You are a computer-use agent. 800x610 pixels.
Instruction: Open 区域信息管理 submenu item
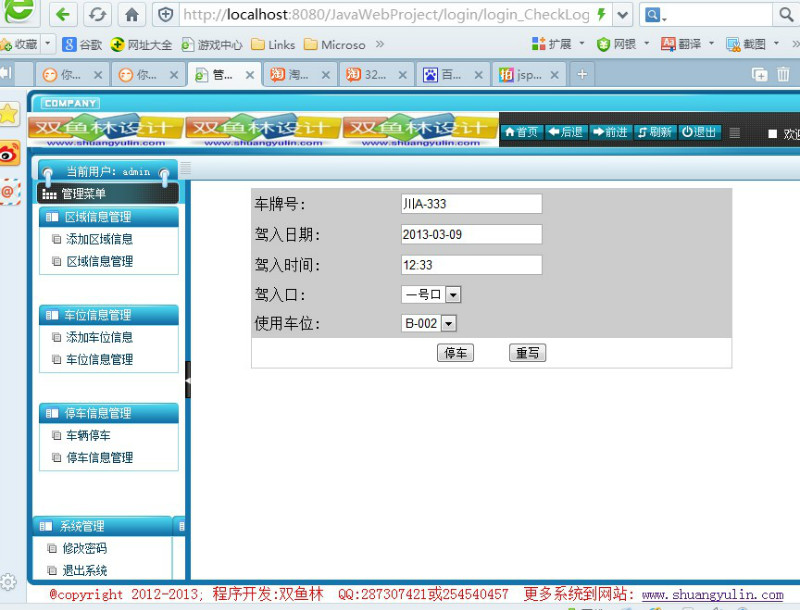[99, 261]
